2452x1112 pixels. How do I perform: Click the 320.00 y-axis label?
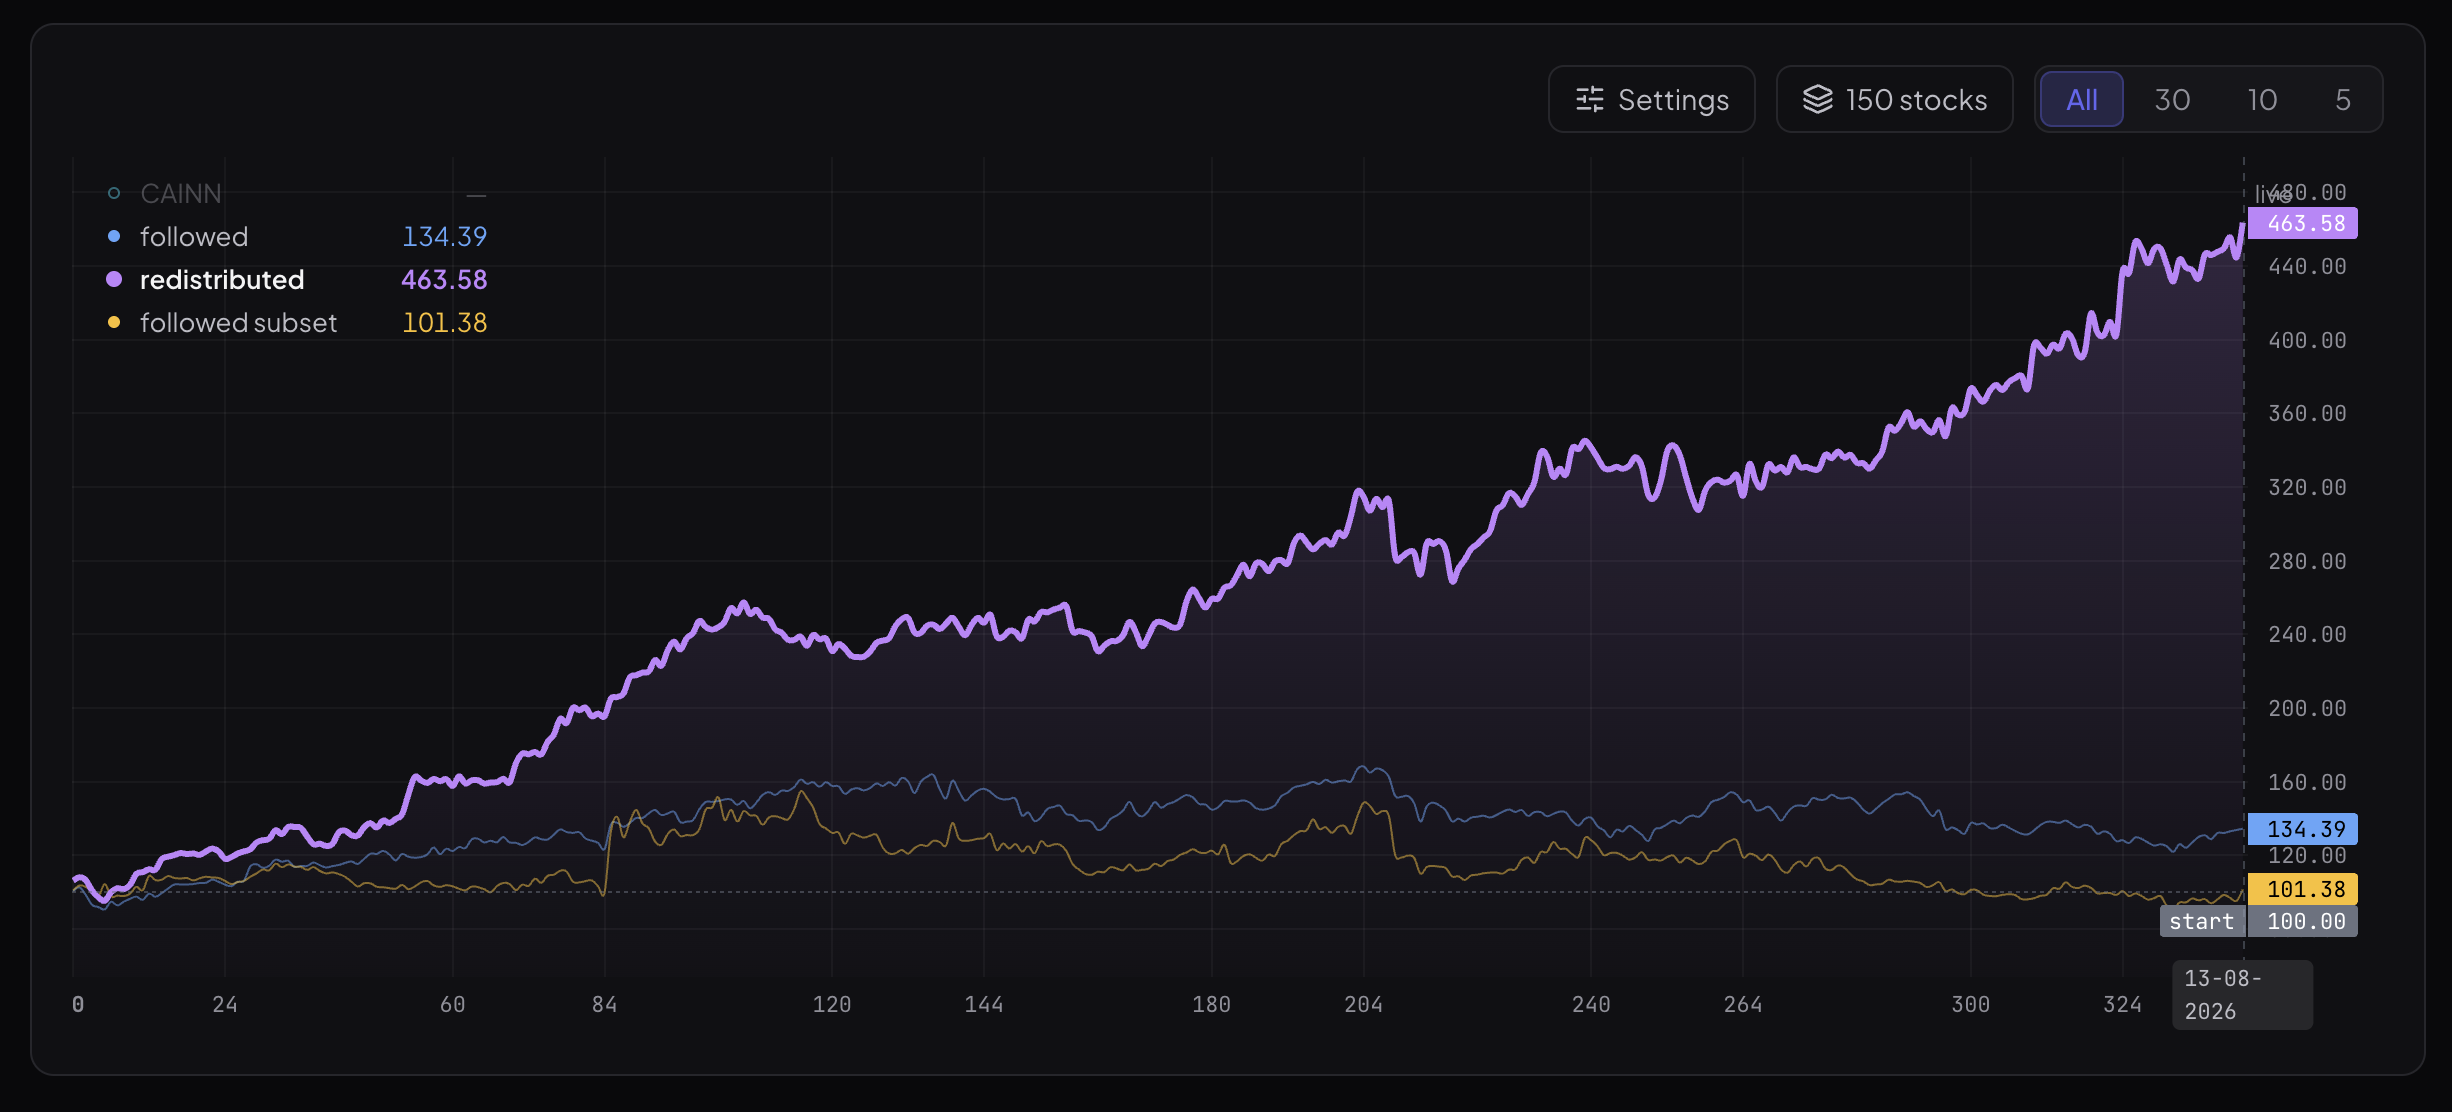click(2307, 487)
